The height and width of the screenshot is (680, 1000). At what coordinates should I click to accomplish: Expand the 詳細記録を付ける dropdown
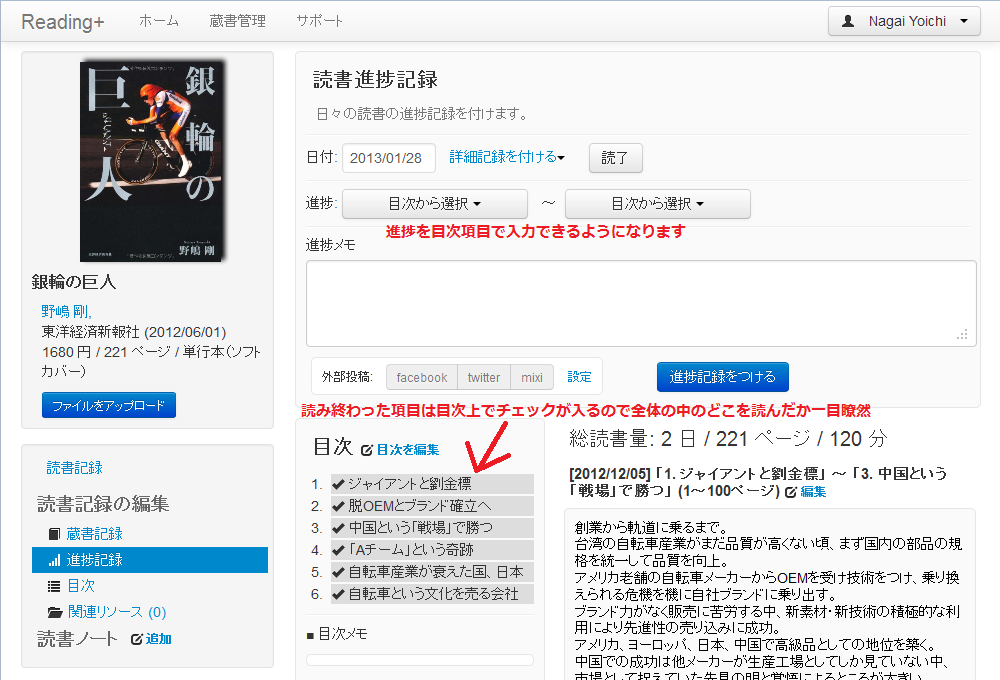(507, 157)
